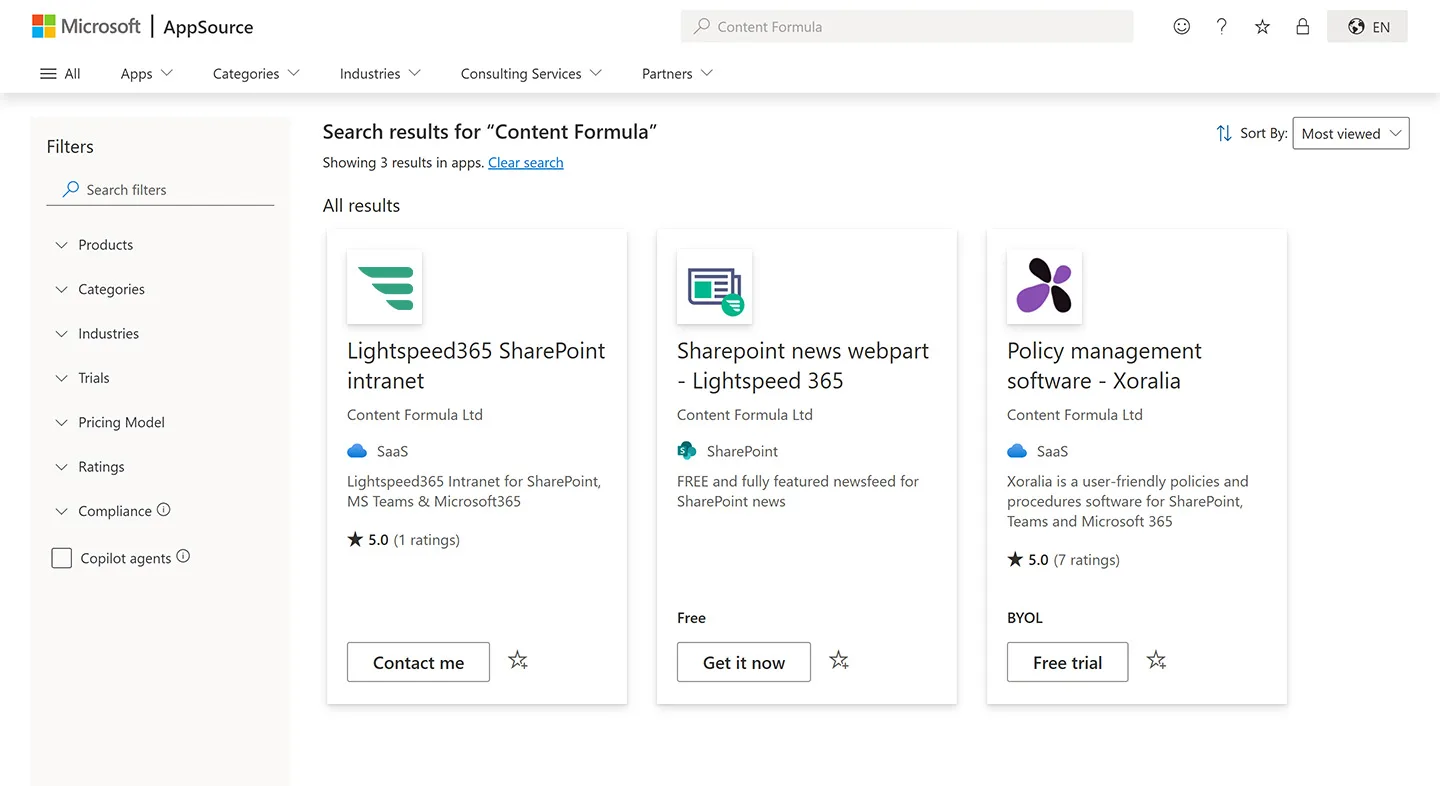
Task: Click the SaaS cloud icon on Xoralia card
Action: tap(1017, 451)
